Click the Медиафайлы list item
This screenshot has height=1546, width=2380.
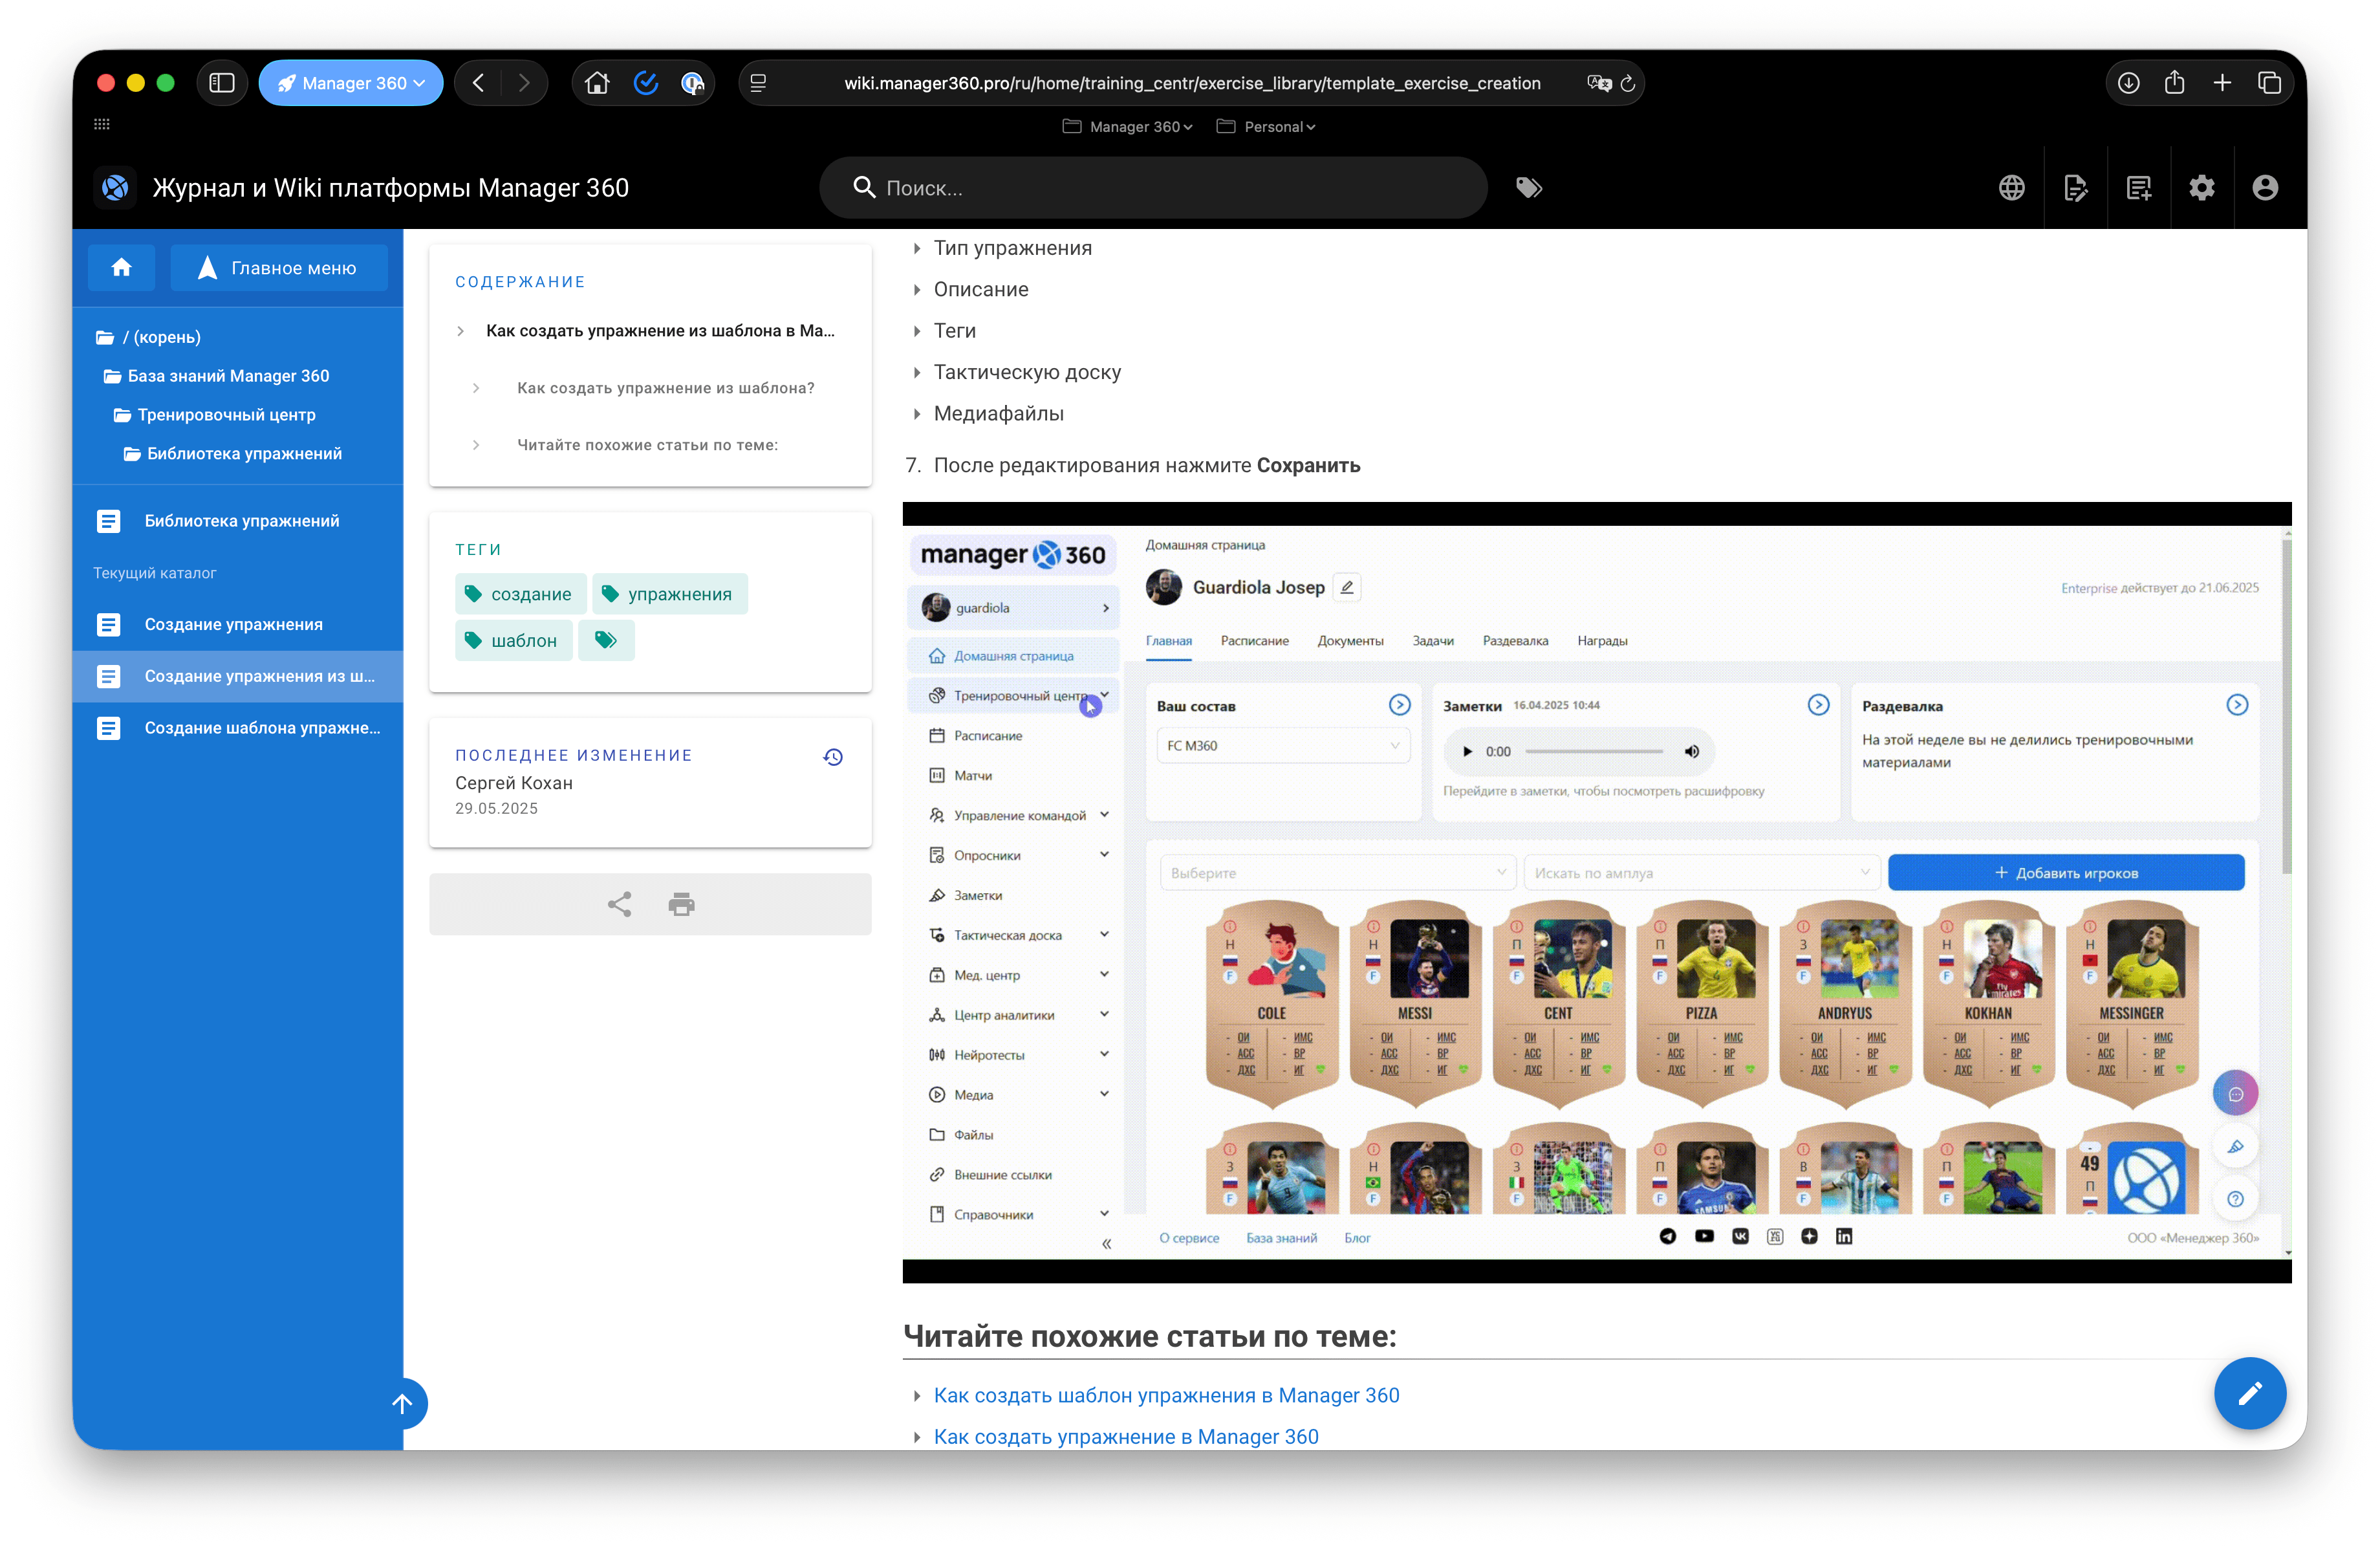(x=999, y=414)
